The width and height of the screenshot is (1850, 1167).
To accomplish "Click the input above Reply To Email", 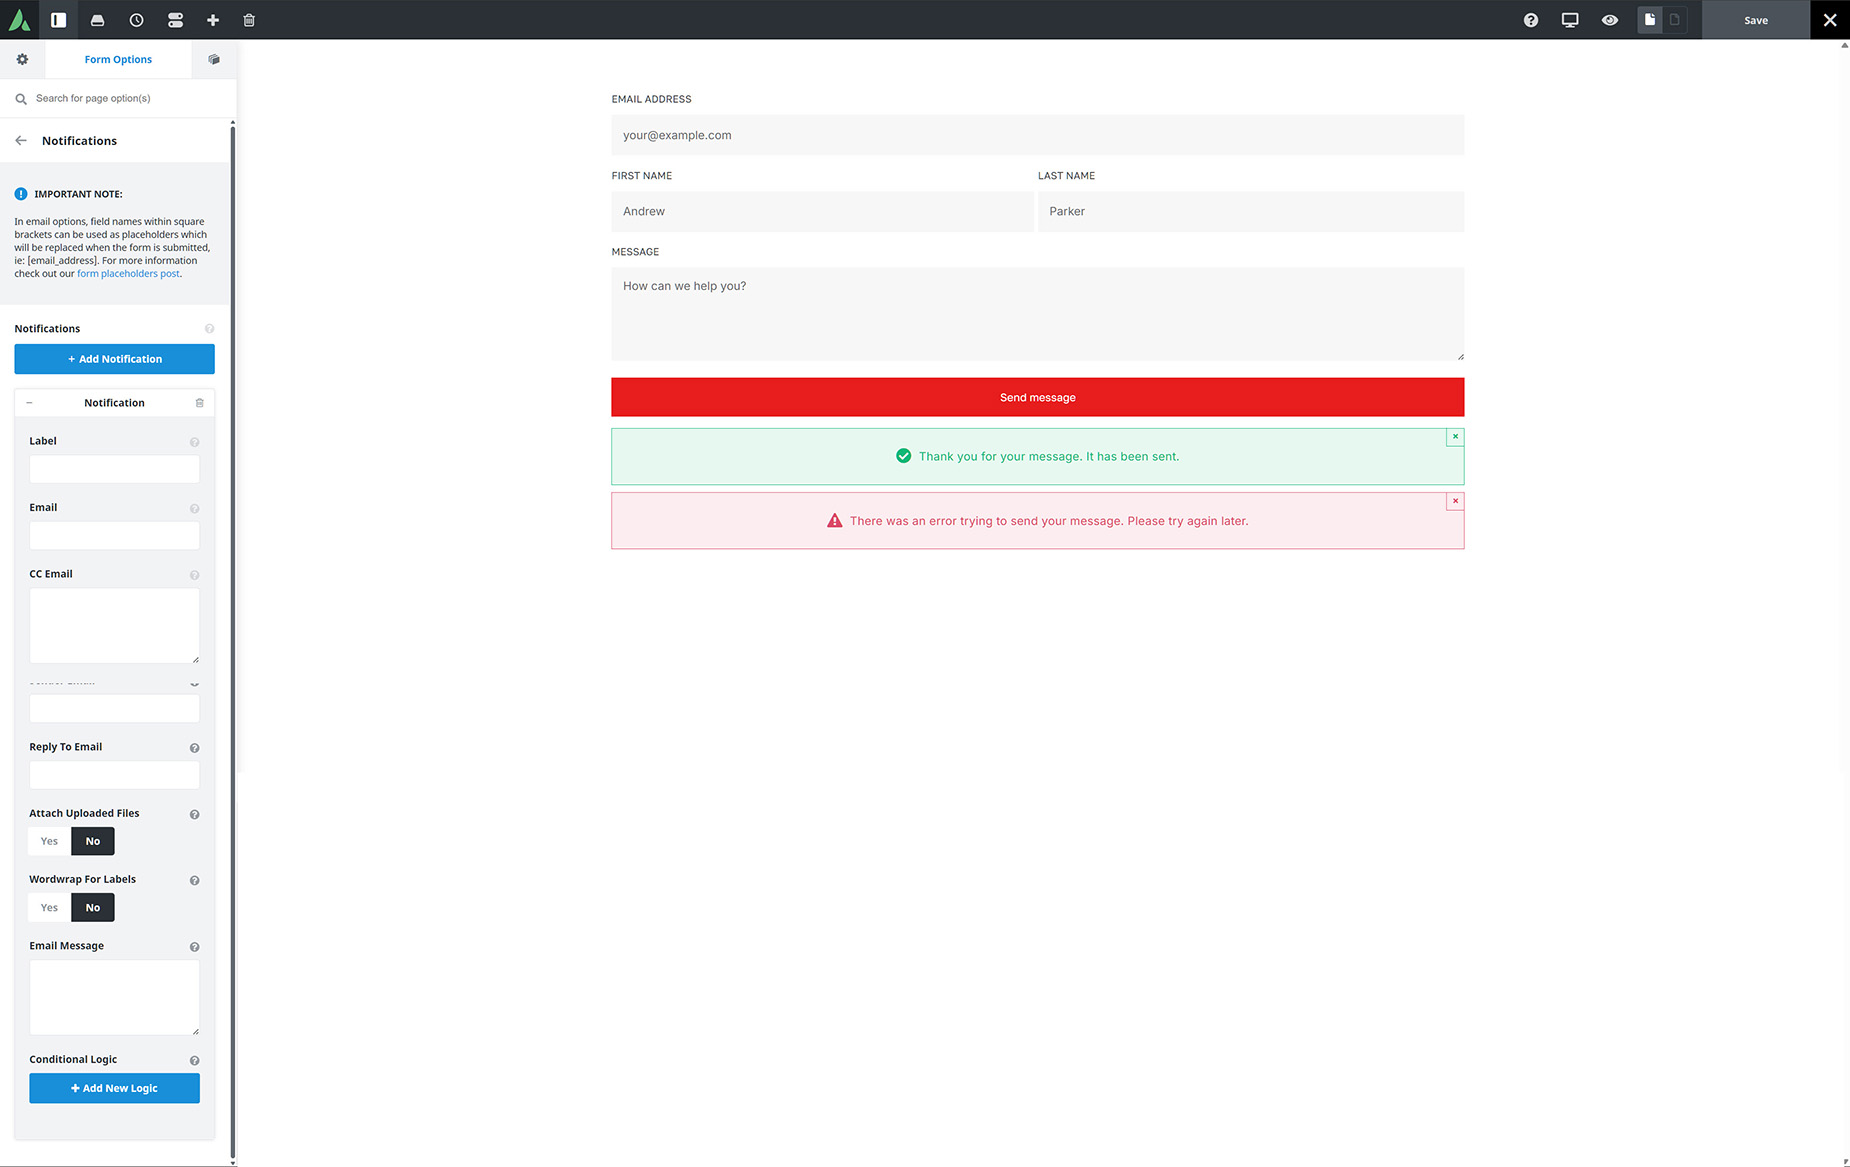I will [114, 709].
